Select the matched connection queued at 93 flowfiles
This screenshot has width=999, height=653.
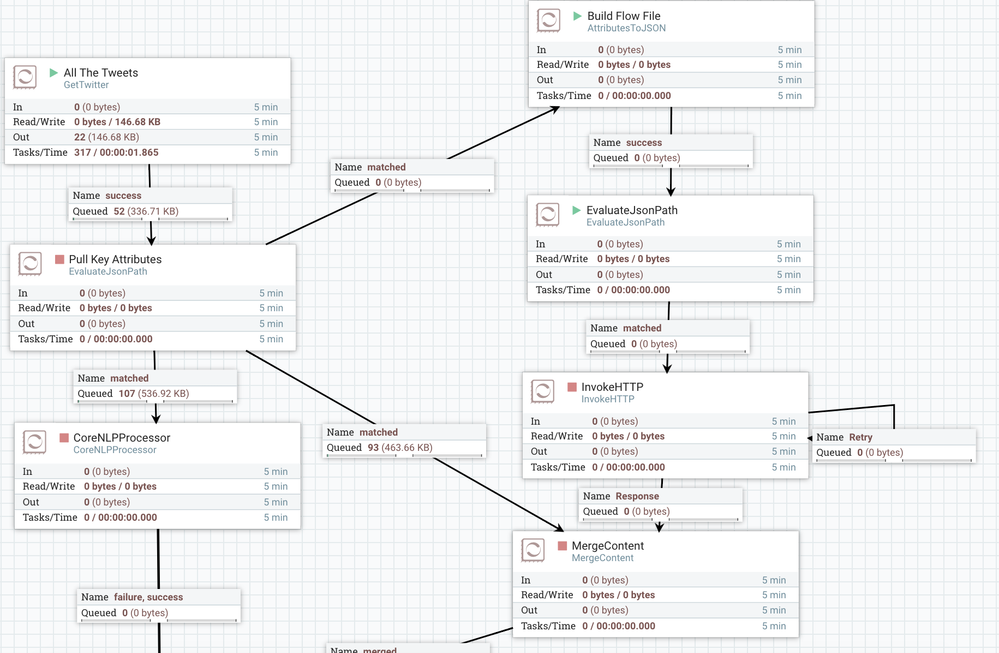pyautogui.click(x=403, y=440)
